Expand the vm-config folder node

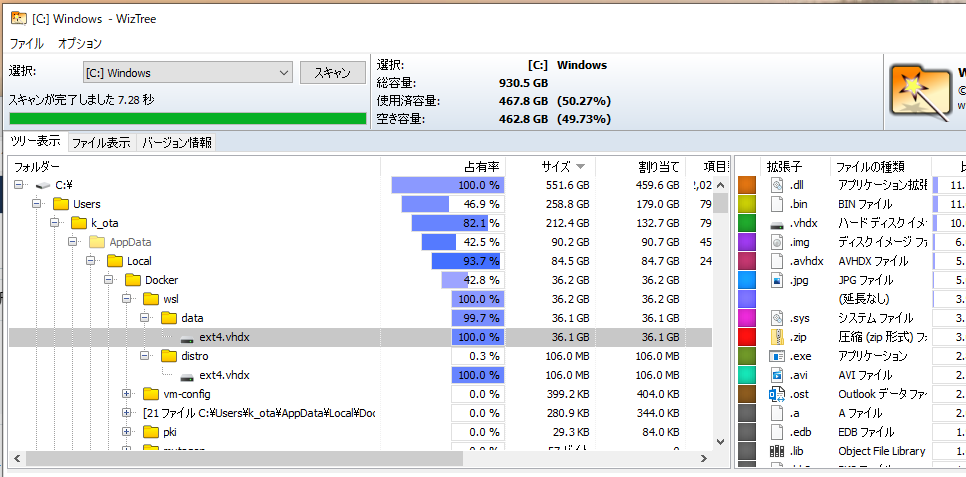[129, 394]
